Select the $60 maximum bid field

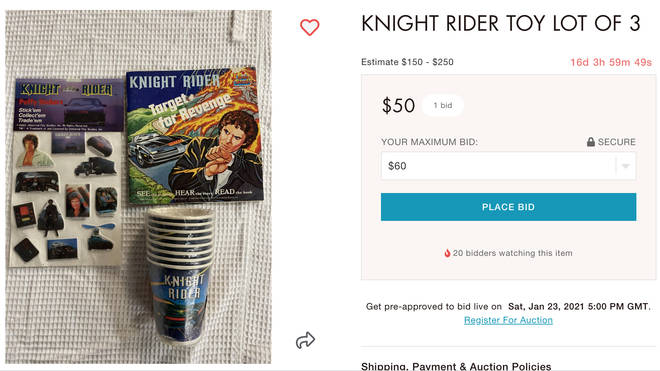(x=508, y=166)
